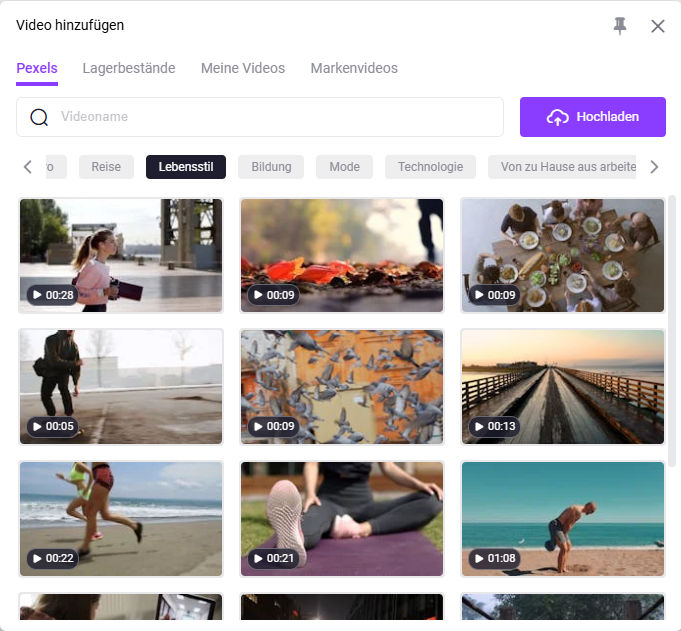
Task: Click the search magnifier icon
Action: pyautogui.click(x=39, y=117)
